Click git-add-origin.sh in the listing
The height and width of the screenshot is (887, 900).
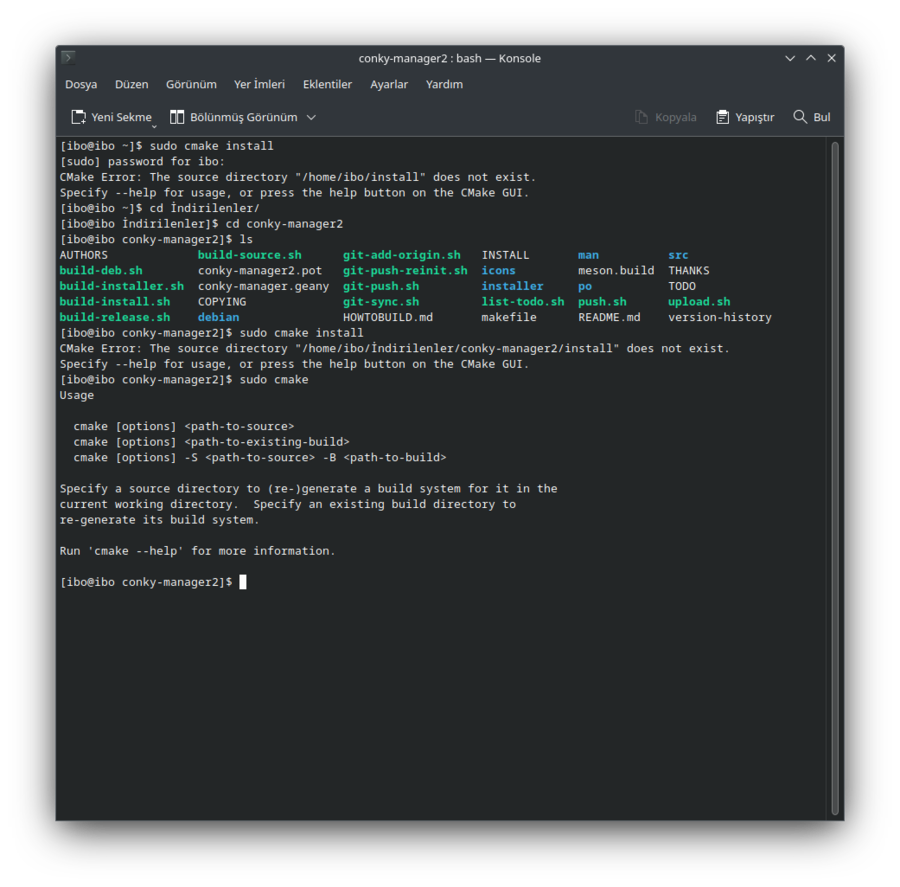tap(402, 255)
